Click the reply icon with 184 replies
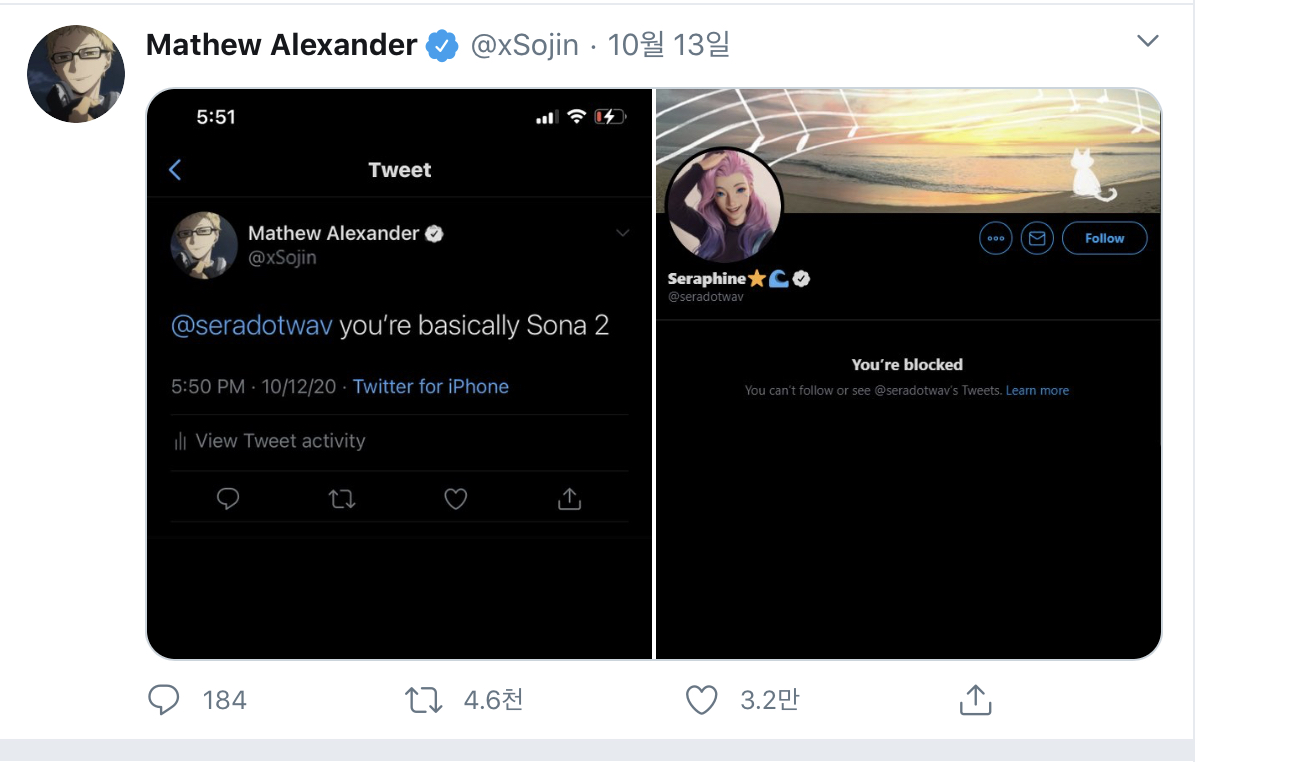This screenshot has height=762, width=1305. click(x=163, y=700)
